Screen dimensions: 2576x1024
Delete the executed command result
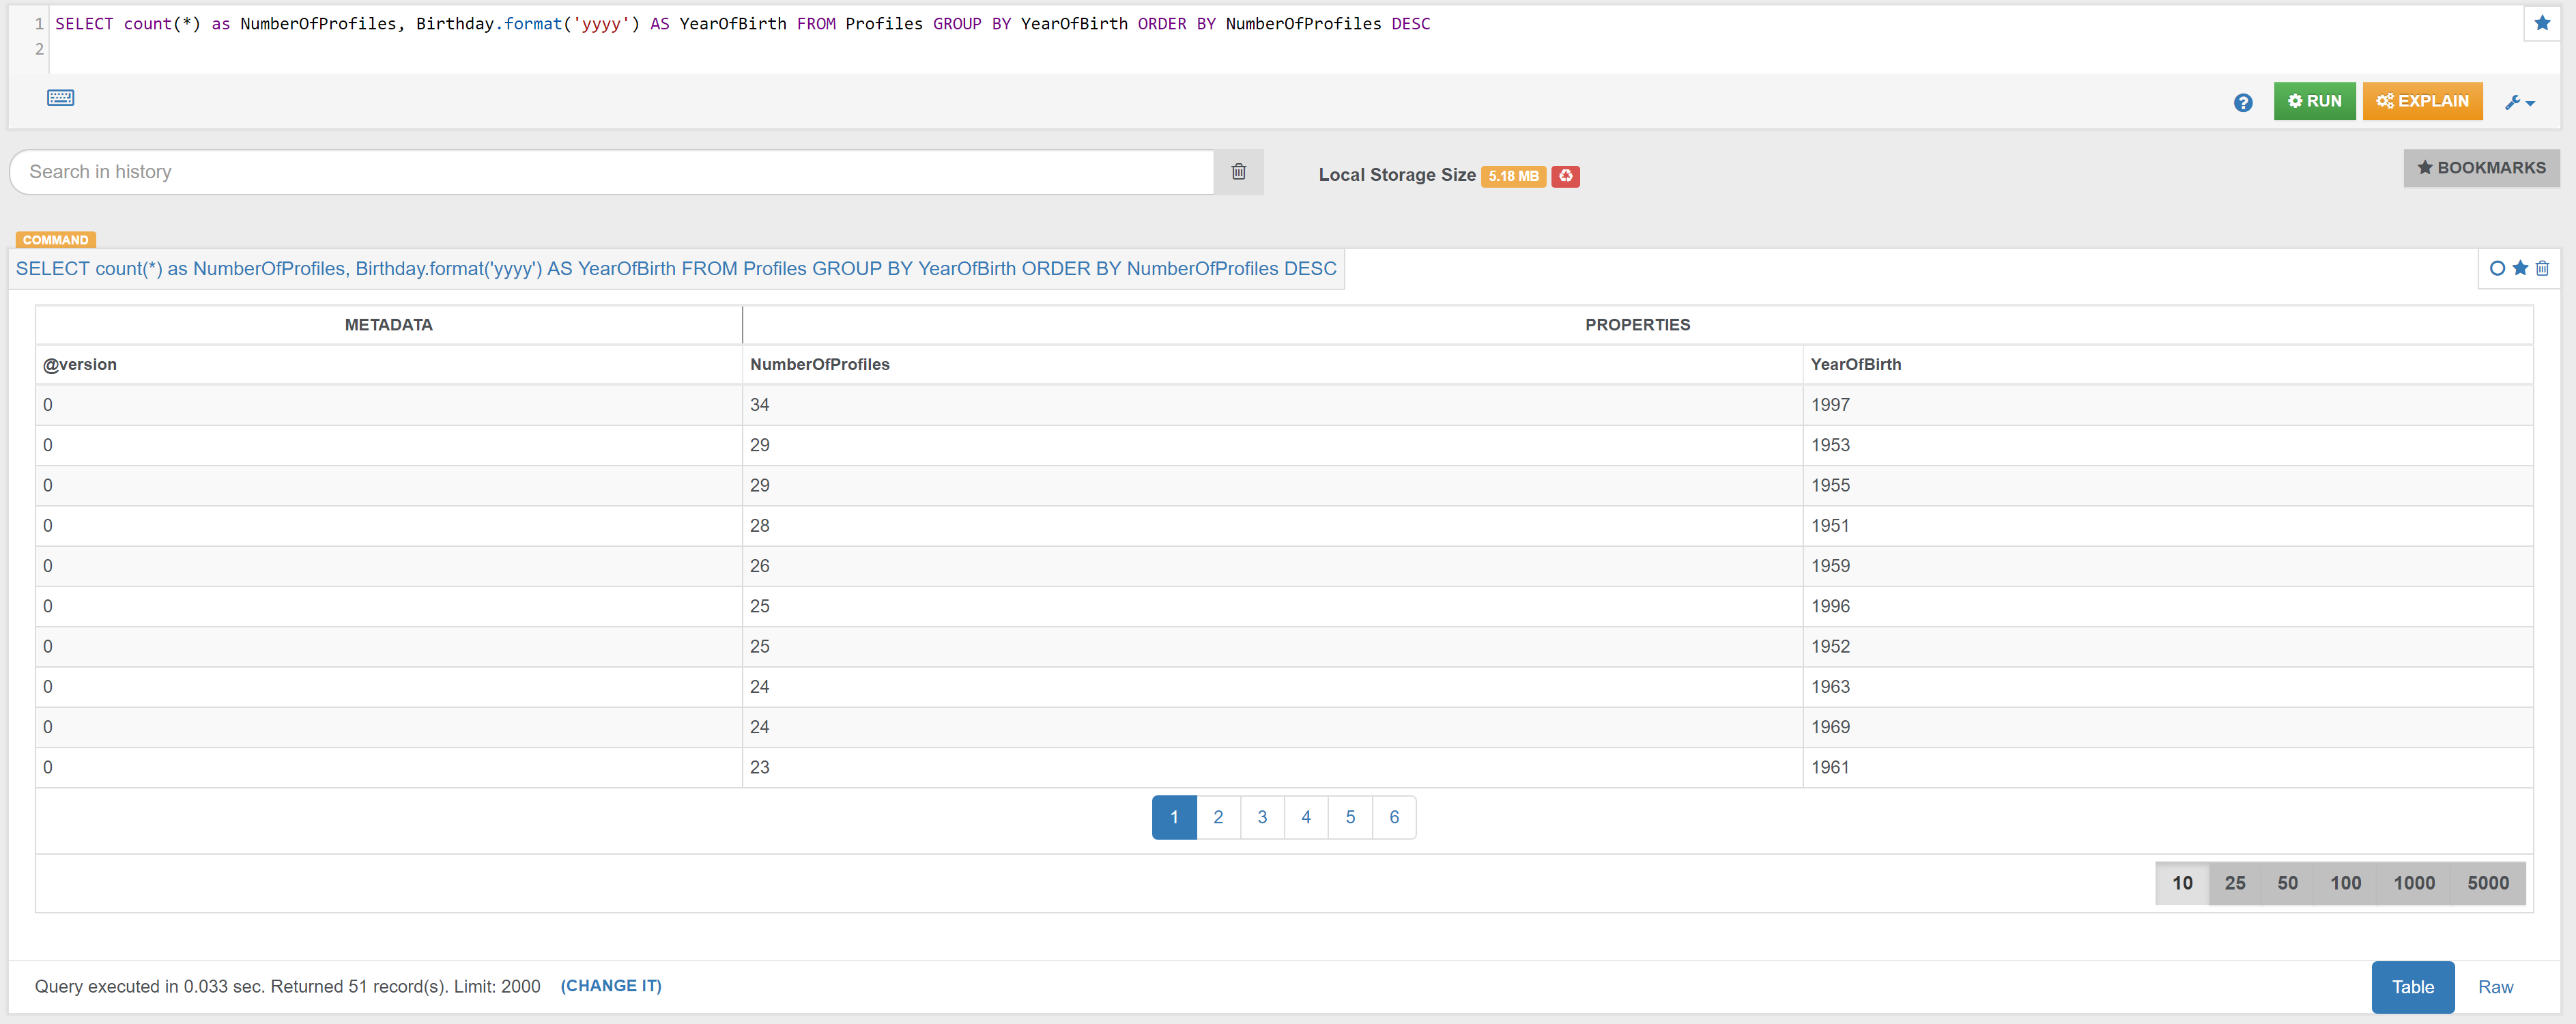(2542, 268)
